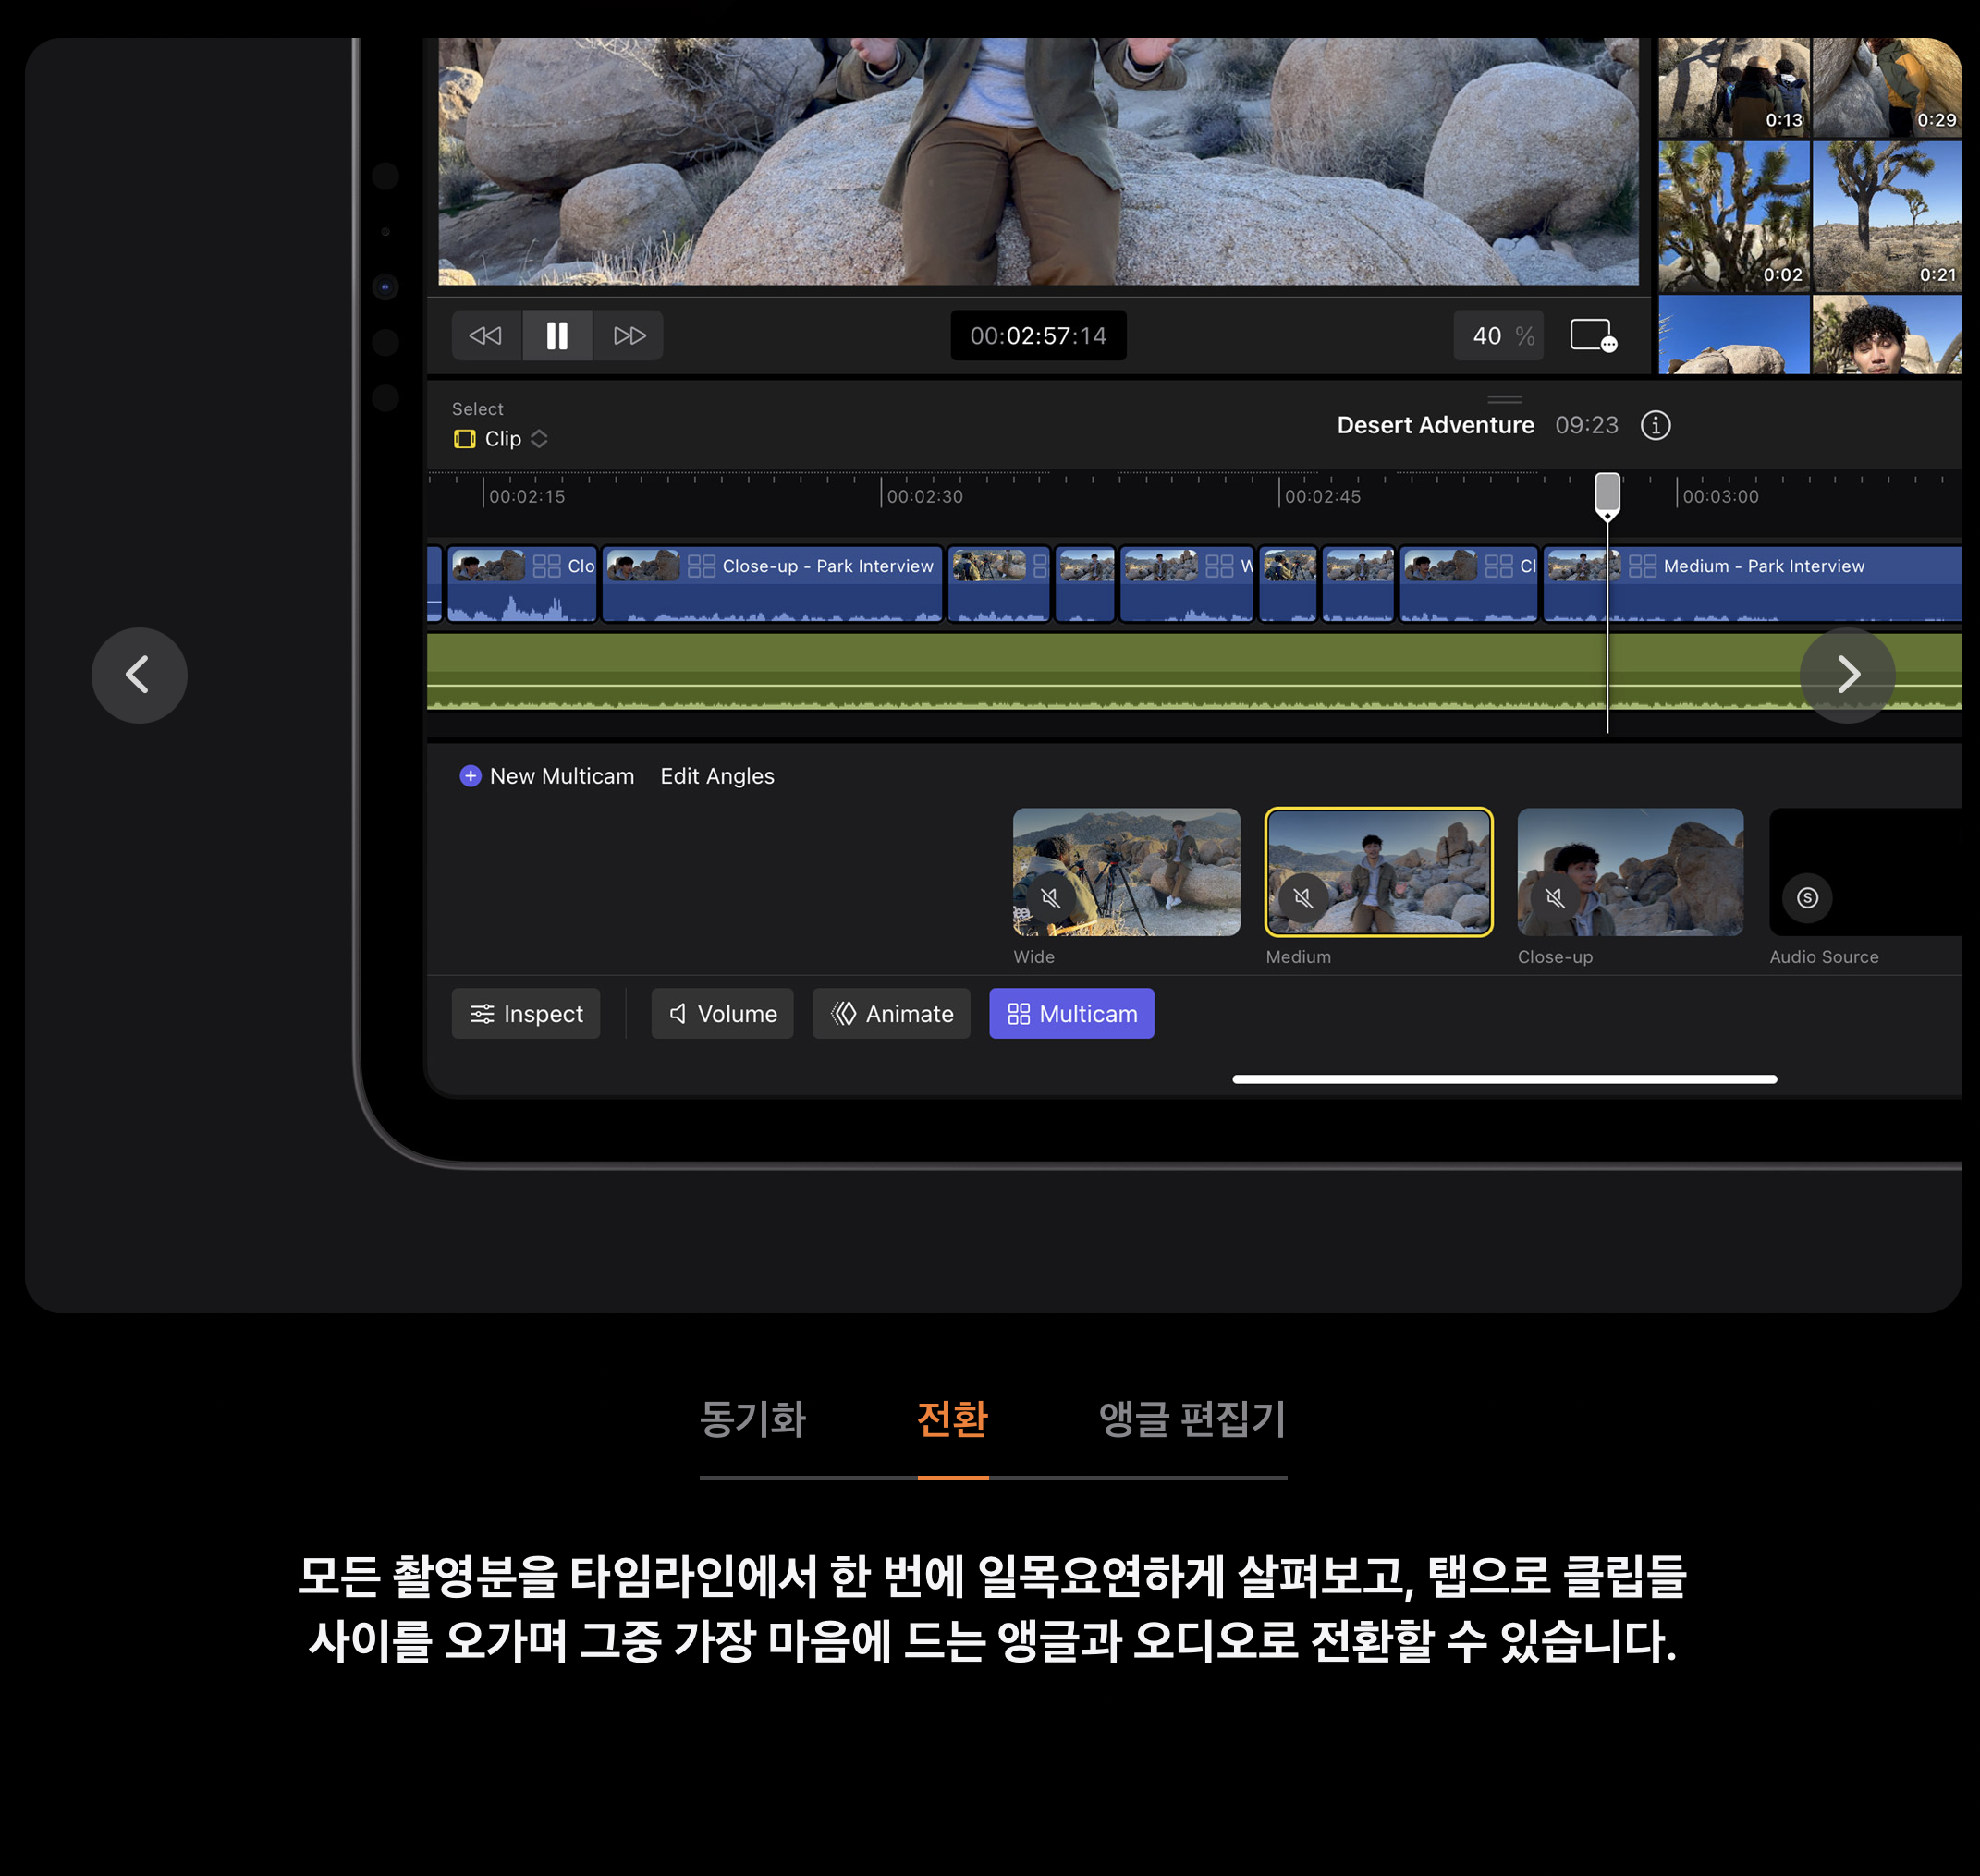Fast forward with the forward button
1980x1876 pixels.
tap(629, 336)
